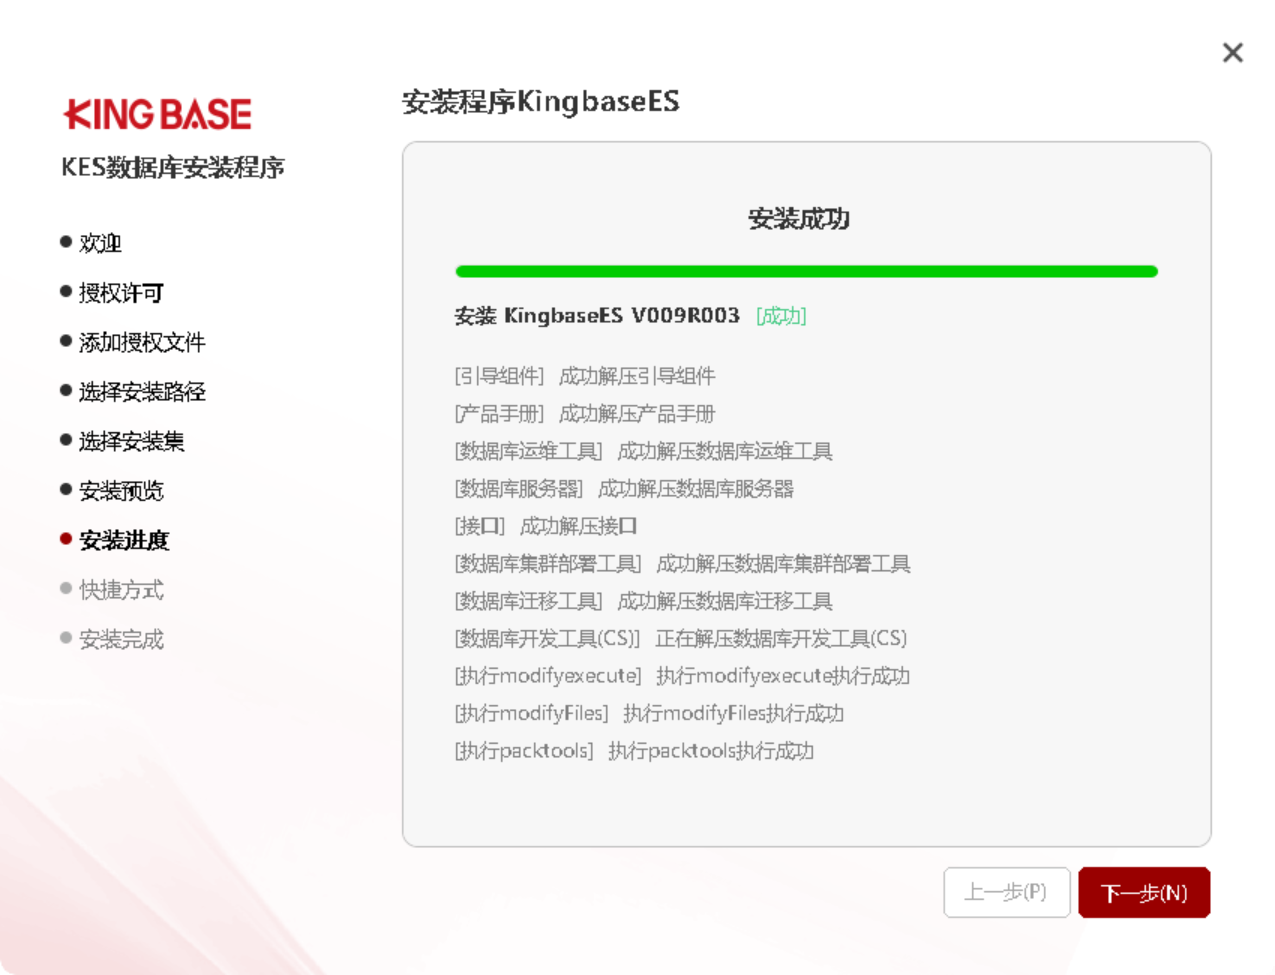Click the 成功解压接口 log line
Image resolution: width=1275 pixels, height=975 pixels.
(x=578, y=526)
